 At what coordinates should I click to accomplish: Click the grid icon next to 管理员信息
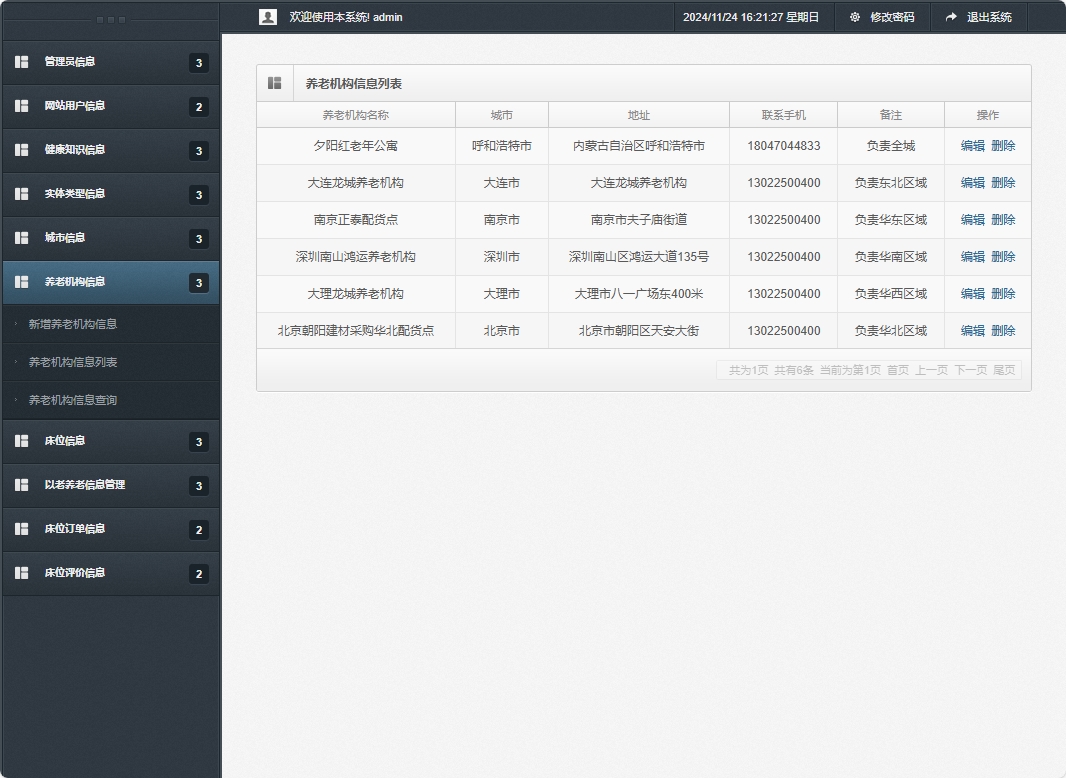(x=21, y=62)
